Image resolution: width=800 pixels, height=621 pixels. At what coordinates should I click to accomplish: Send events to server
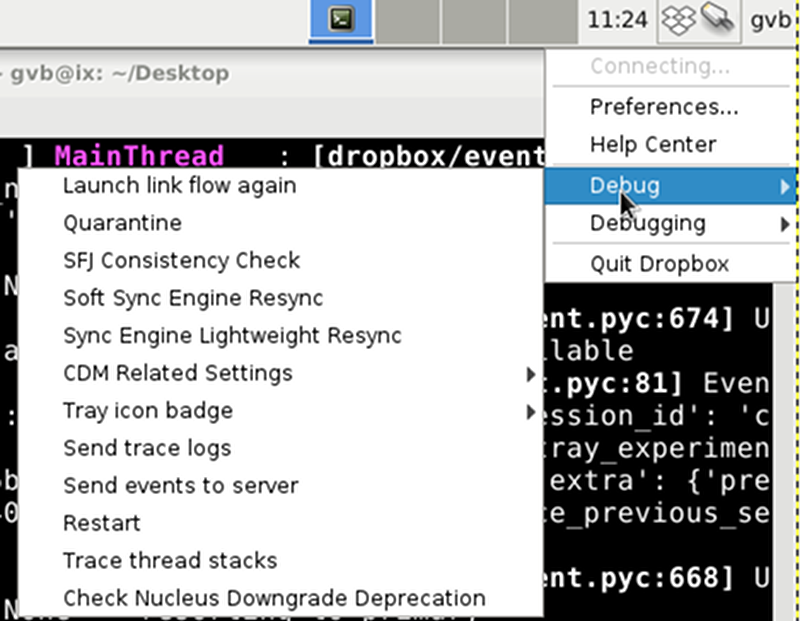click(x=180, y=485)
